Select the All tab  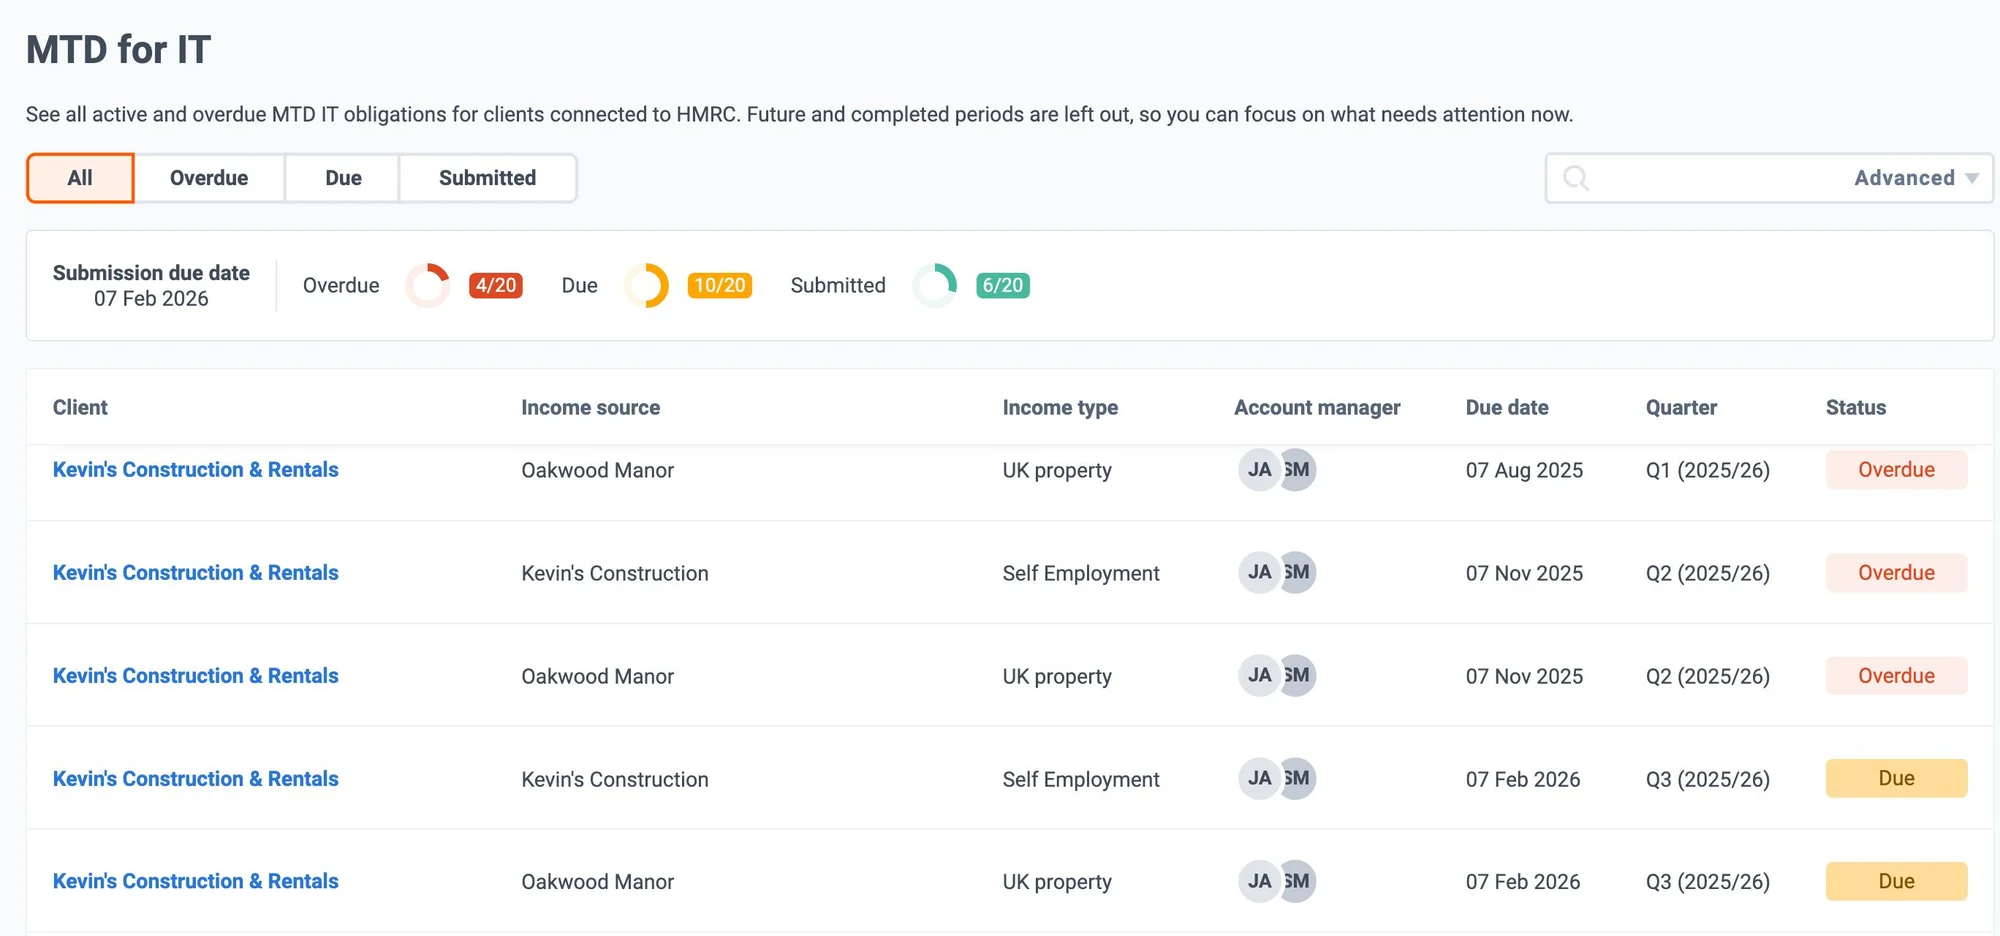pyautogui.click(x=80, y=177)
